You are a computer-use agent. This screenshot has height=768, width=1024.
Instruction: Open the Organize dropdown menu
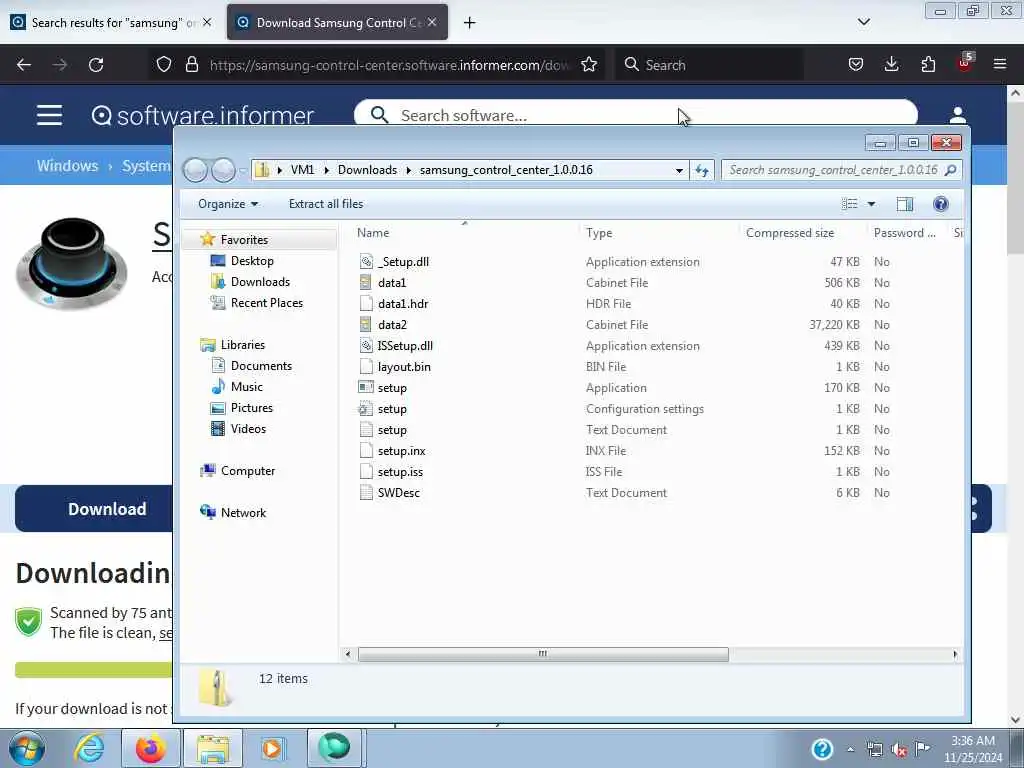pos(228,204)
